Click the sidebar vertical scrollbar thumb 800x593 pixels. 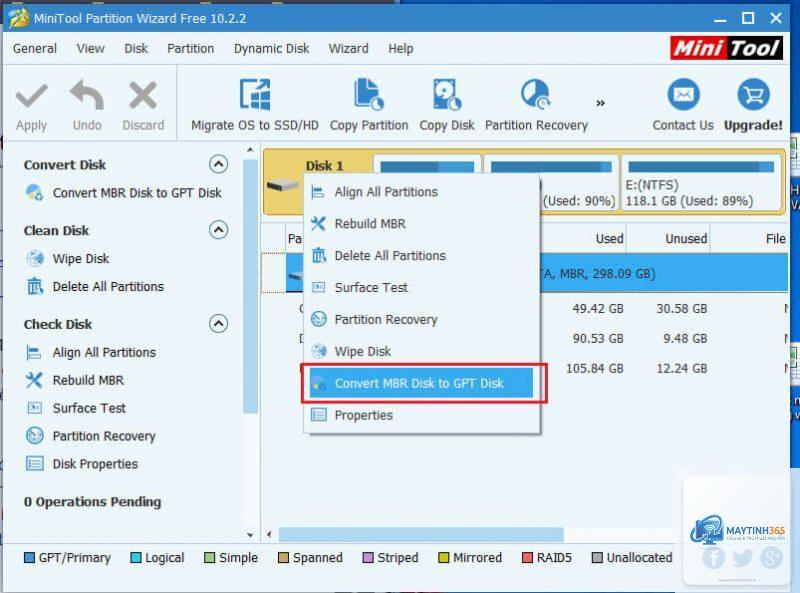(250, 286)
